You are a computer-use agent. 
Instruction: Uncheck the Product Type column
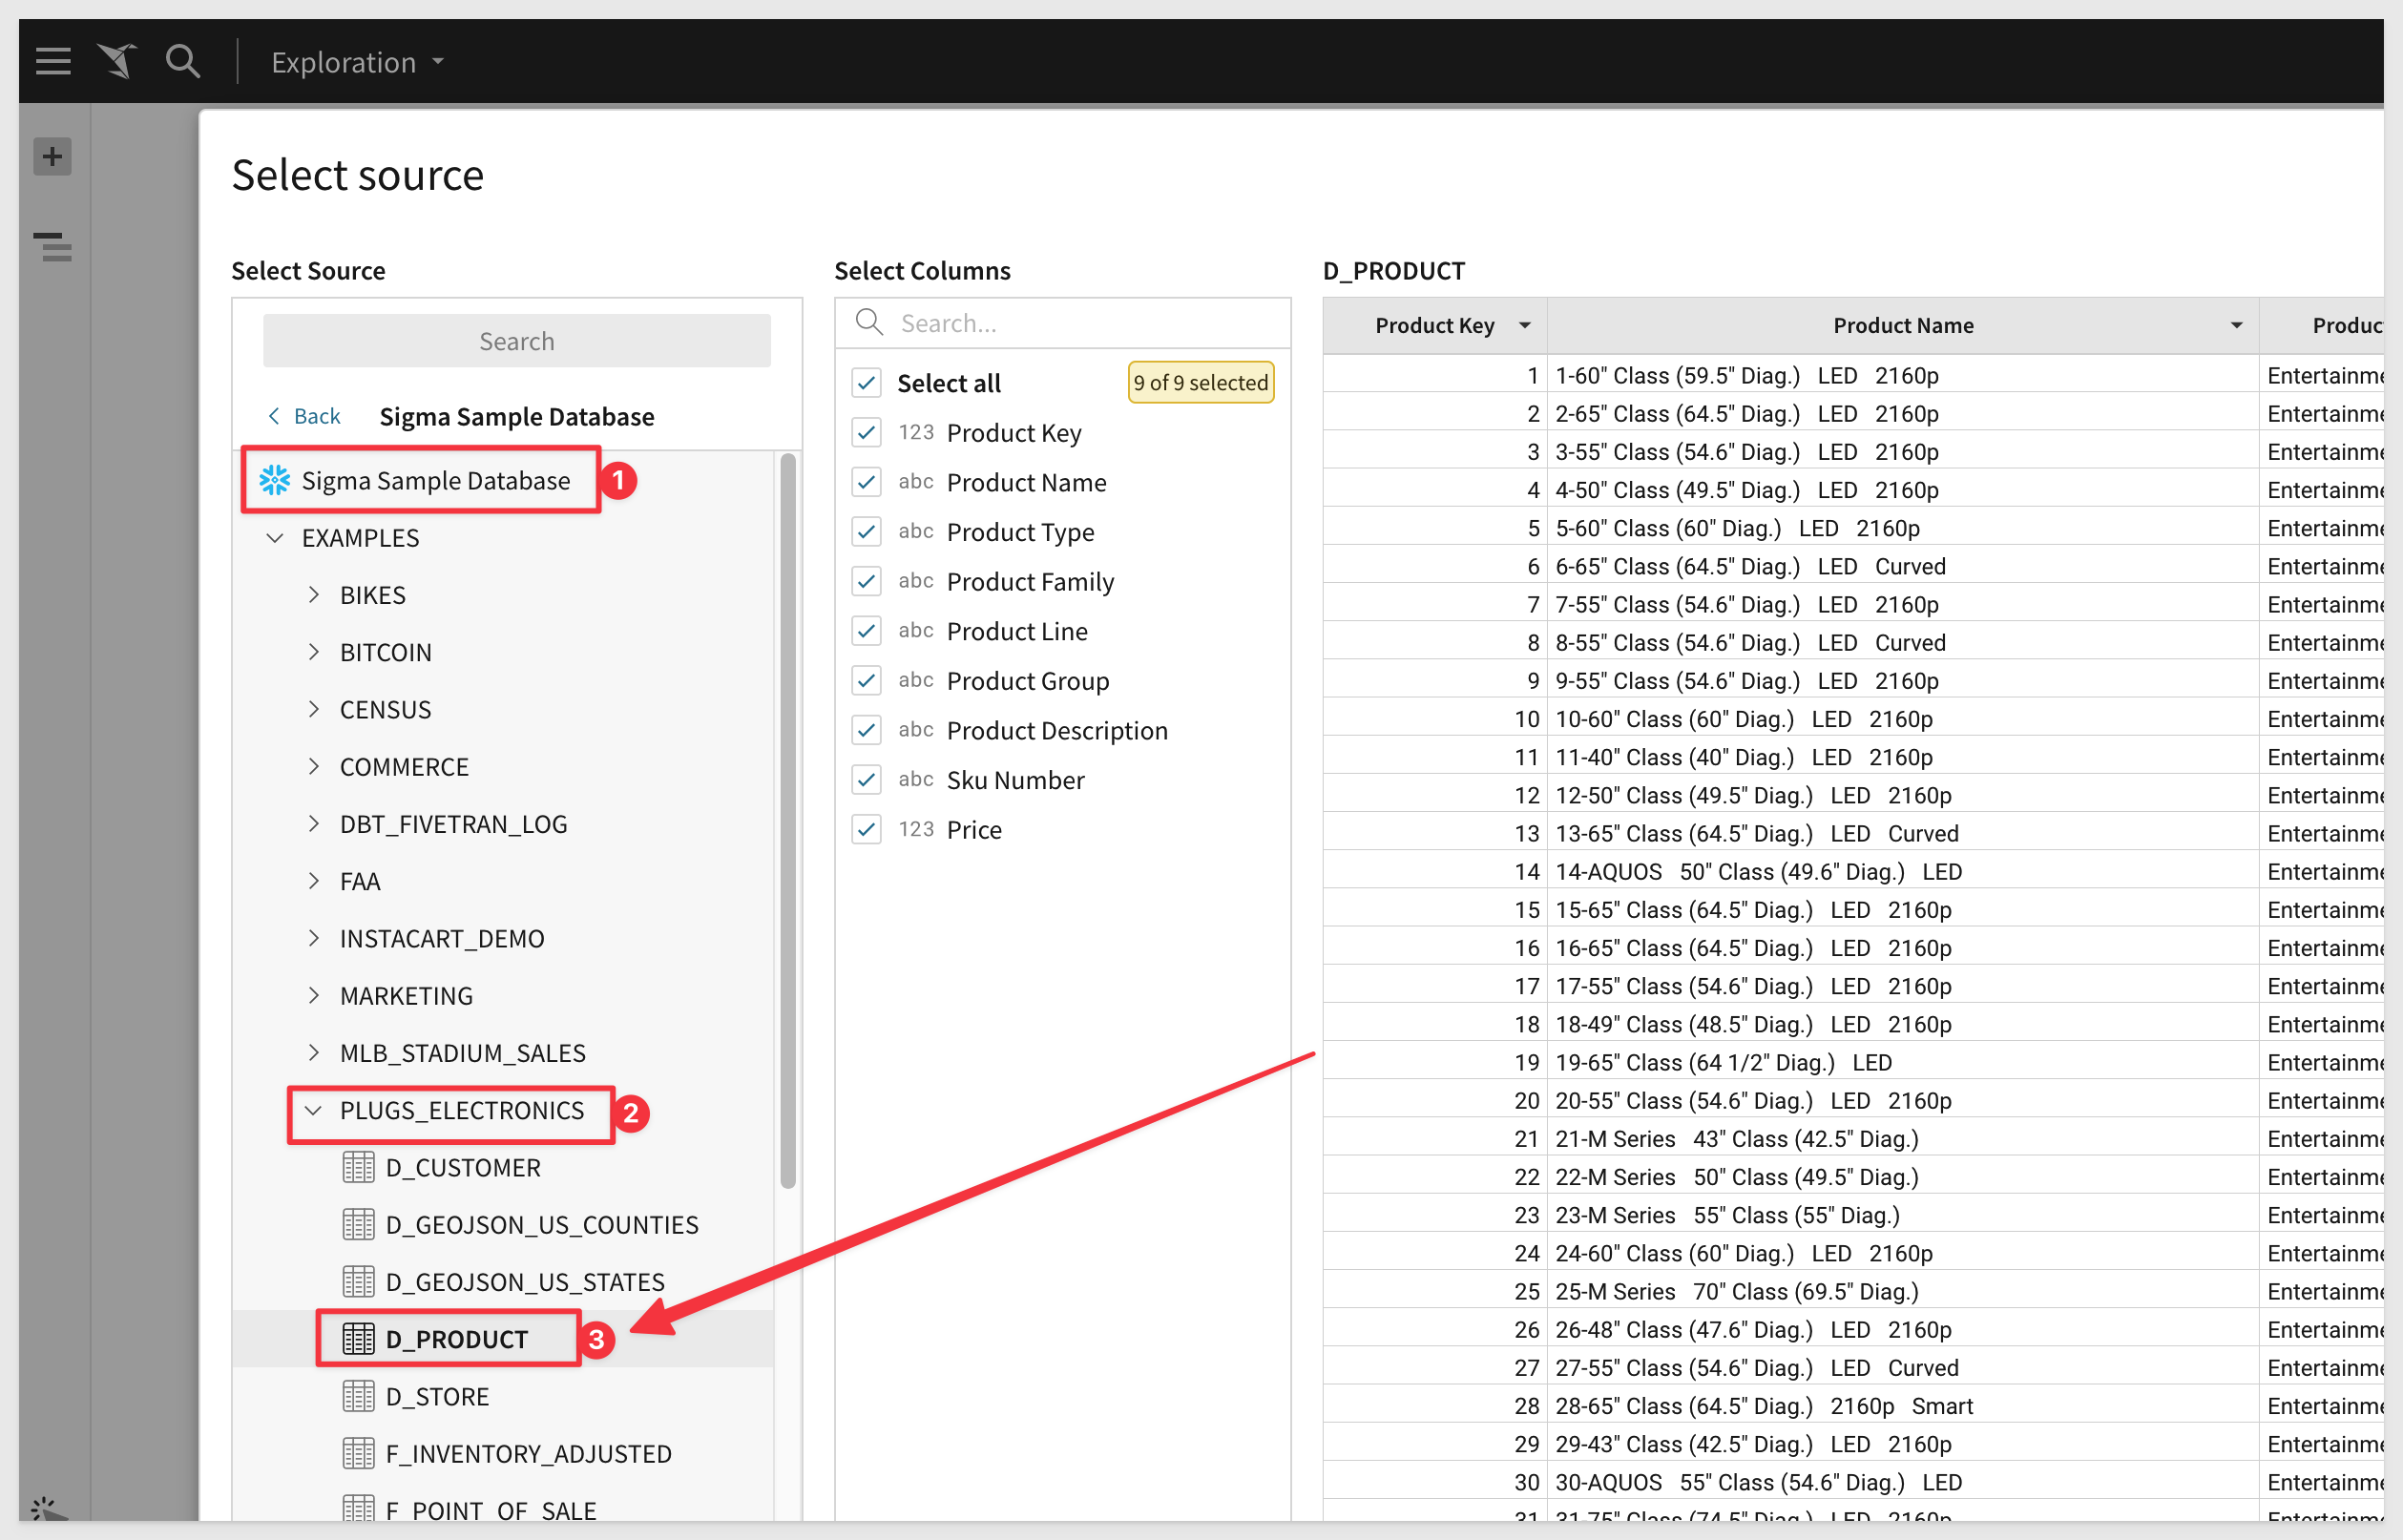[866, 531]
